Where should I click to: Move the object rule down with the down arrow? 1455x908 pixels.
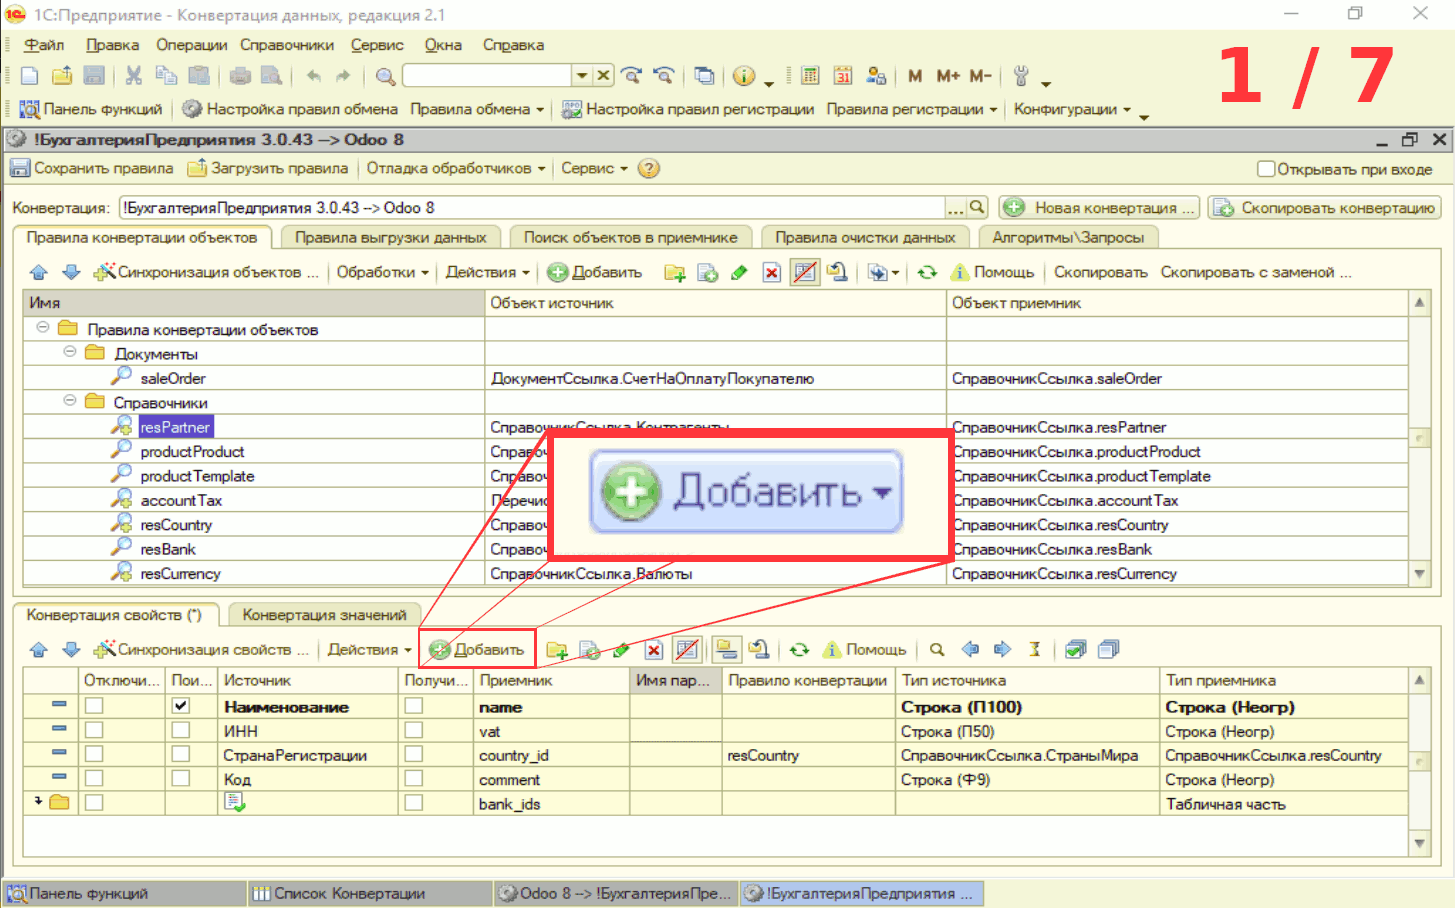[71, 272]
